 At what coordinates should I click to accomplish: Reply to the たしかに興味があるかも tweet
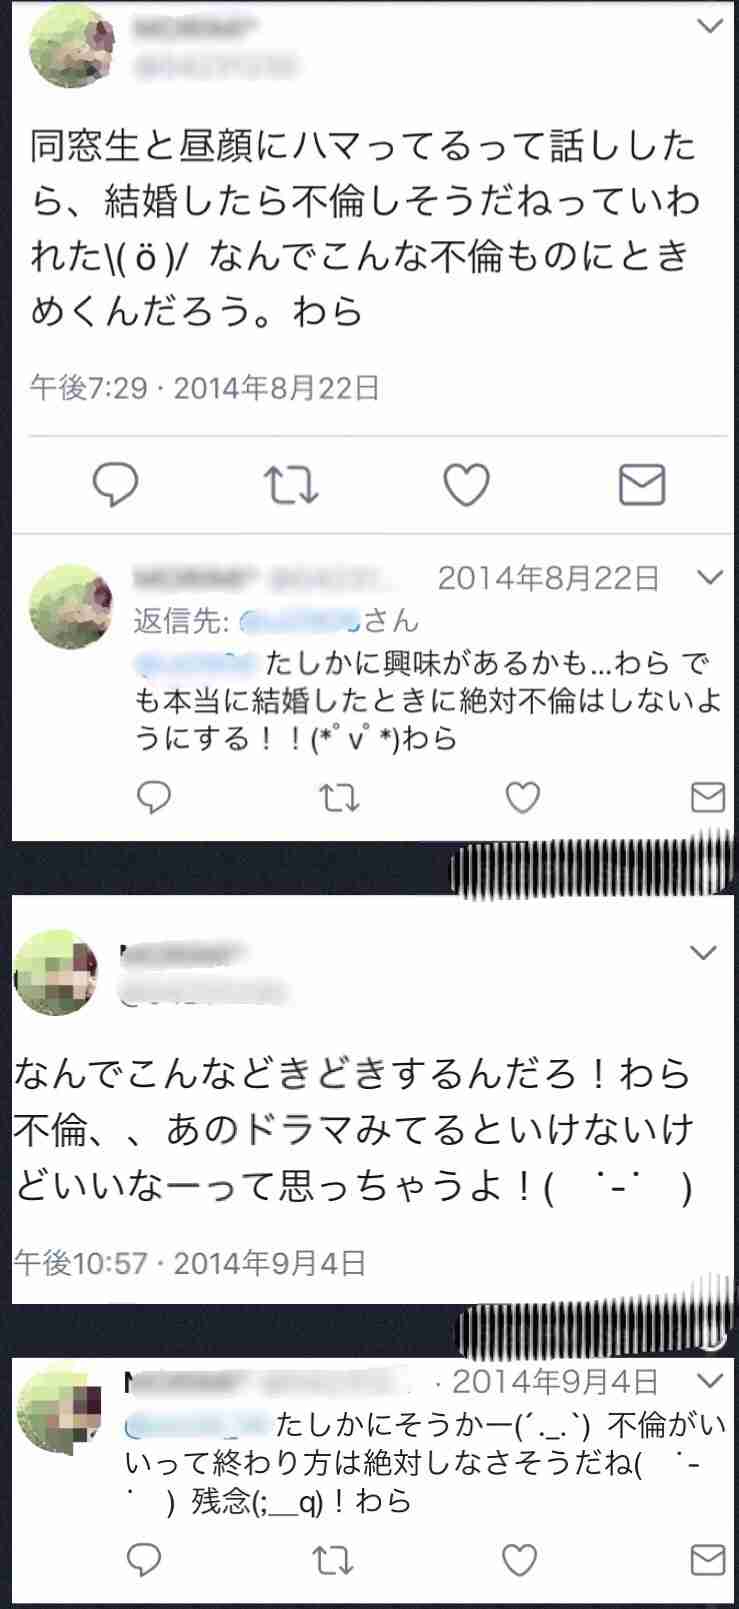tap(153, 797)
